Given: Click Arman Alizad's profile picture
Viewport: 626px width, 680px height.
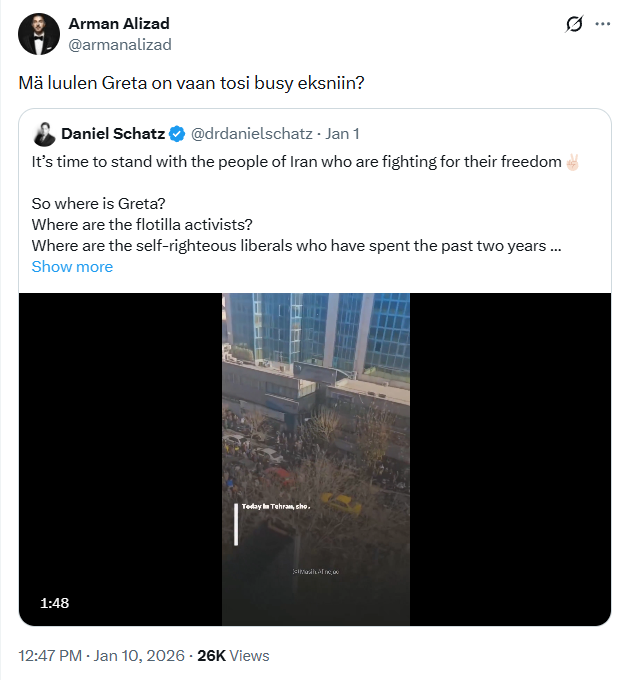Looking at the screenshot, I should [x=39, y=34].
